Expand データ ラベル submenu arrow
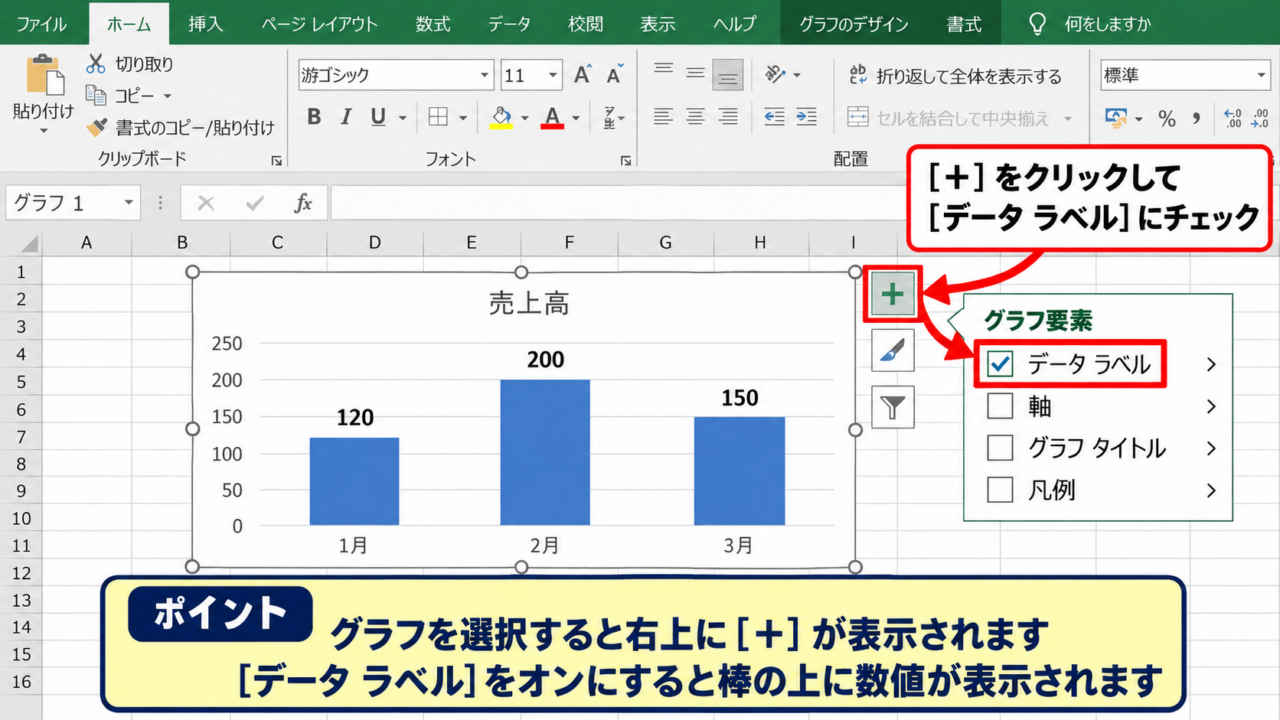 (1211, 364)
